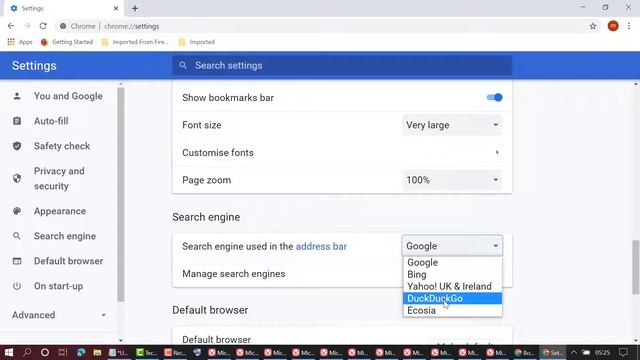Image resolution: width=640 pixels, height=360 pixels.
Task: Open the Windows Start menu
Action: coord(9,352)
